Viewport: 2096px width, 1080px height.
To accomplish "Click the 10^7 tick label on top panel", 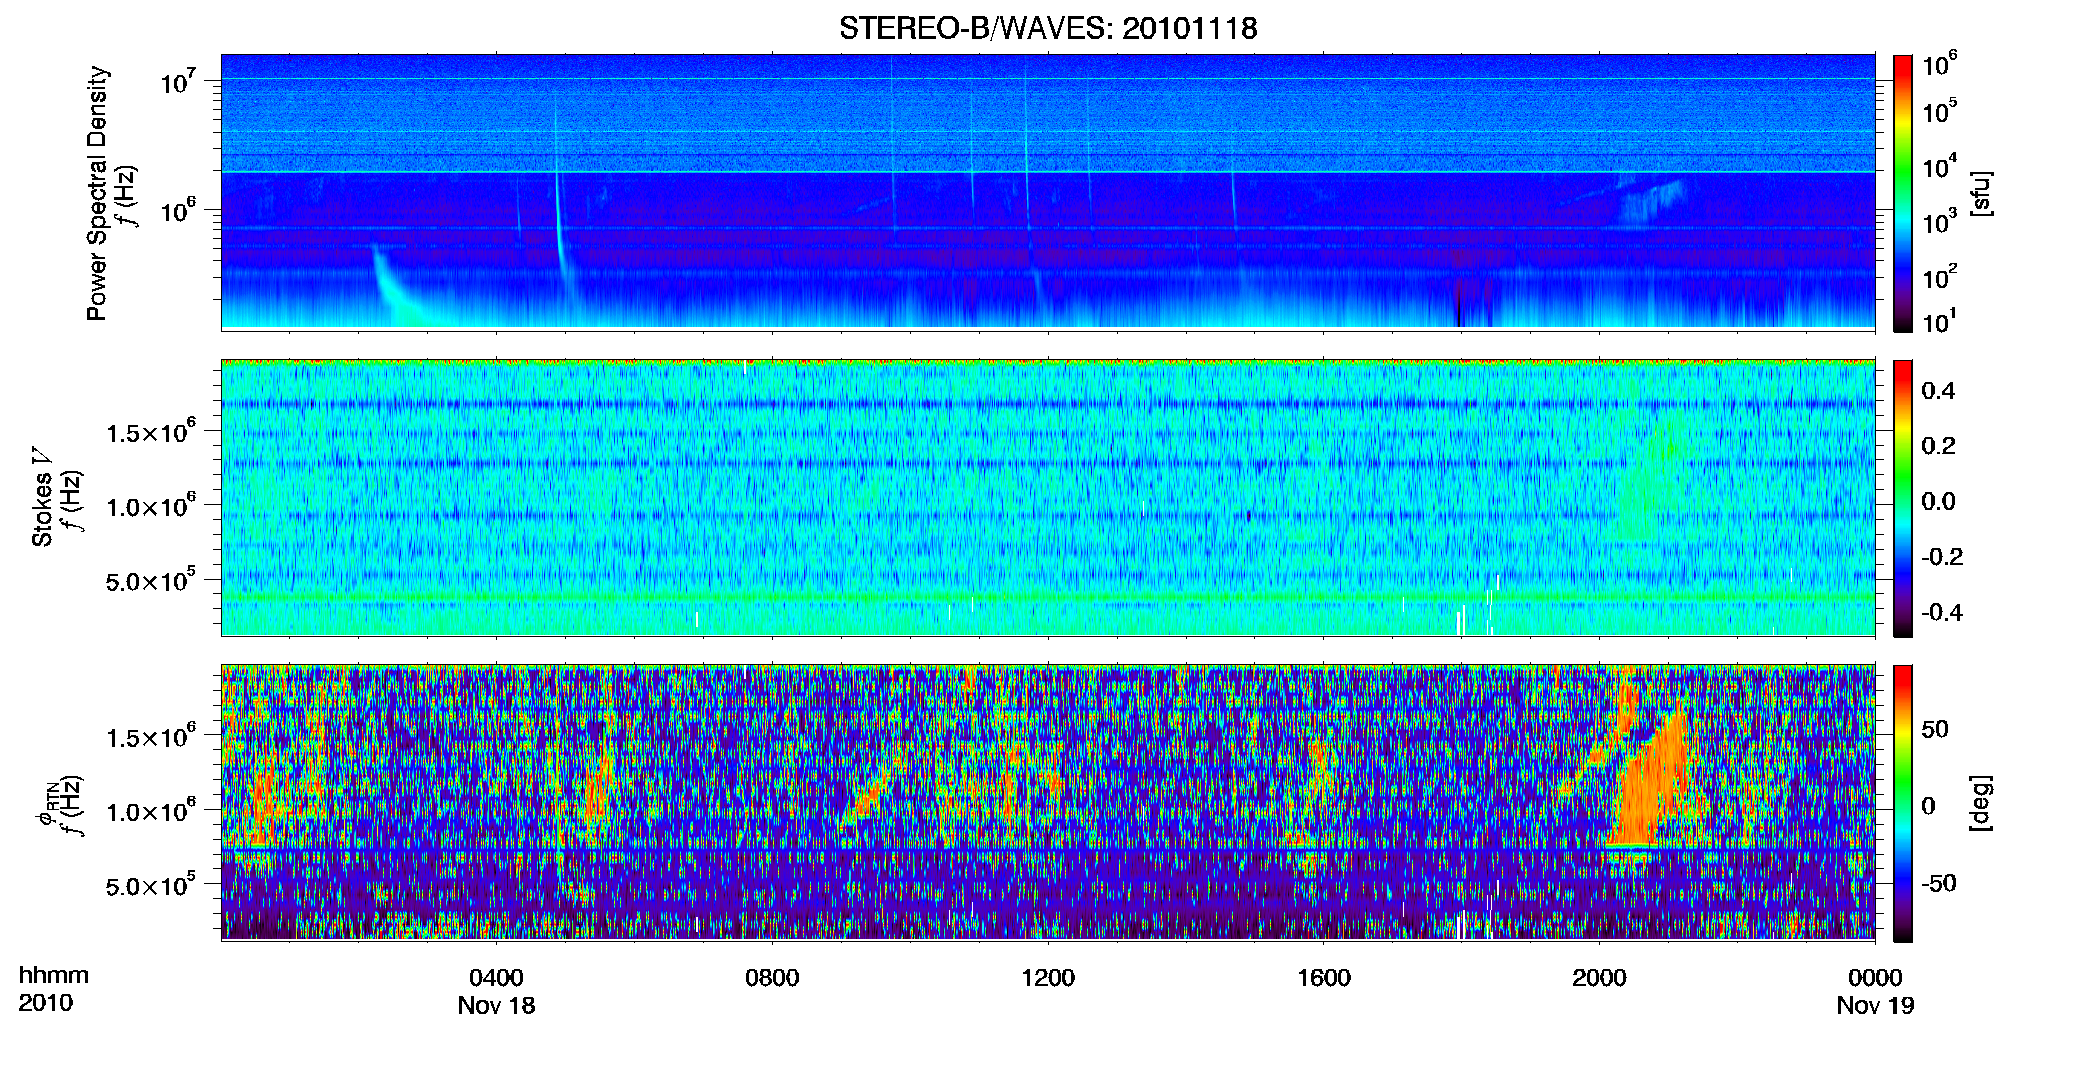I will click(179, 81).
